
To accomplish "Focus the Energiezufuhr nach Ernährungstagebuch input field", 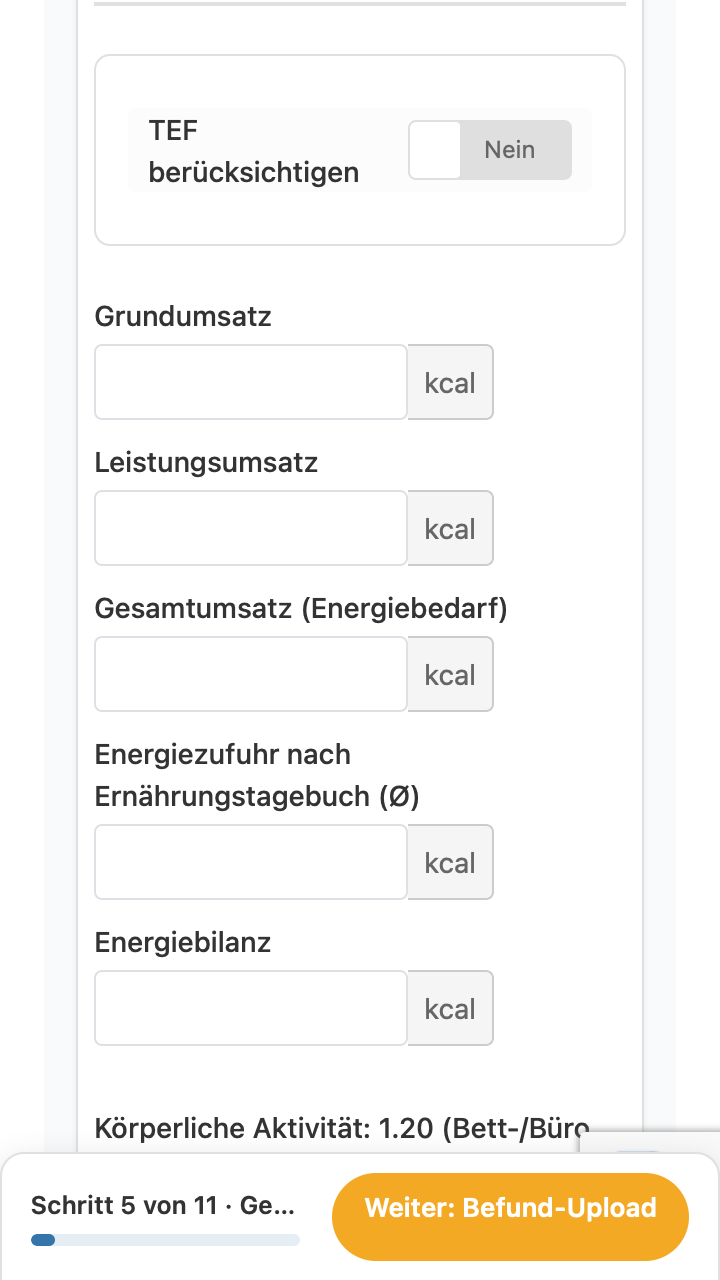I will pos(251,862).
